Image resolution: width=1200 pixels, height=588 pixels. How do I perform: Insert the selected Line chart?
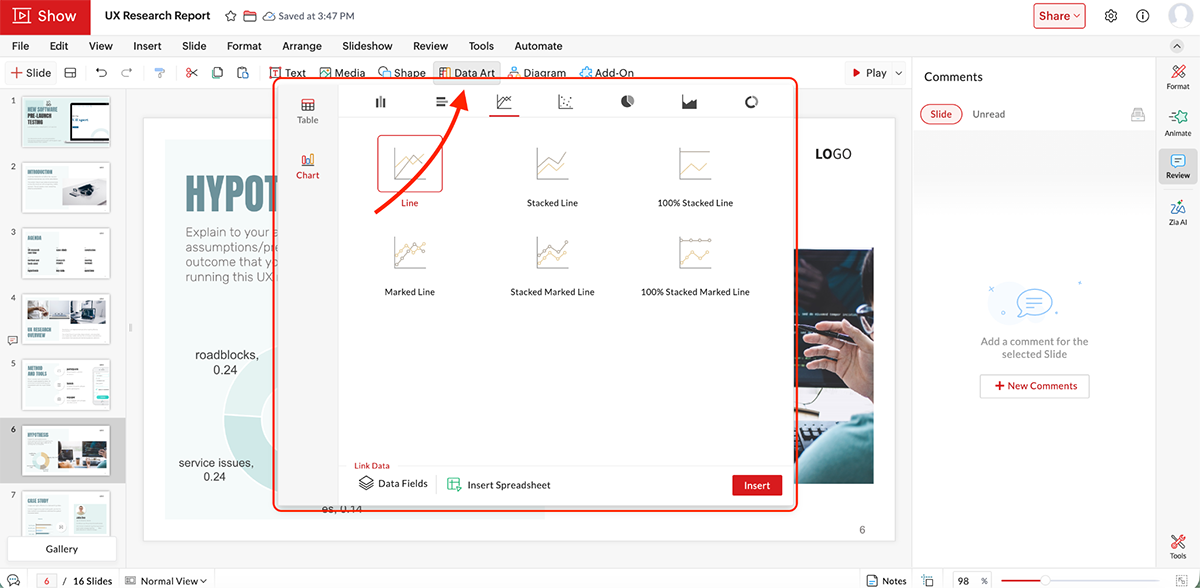point(757,485)
